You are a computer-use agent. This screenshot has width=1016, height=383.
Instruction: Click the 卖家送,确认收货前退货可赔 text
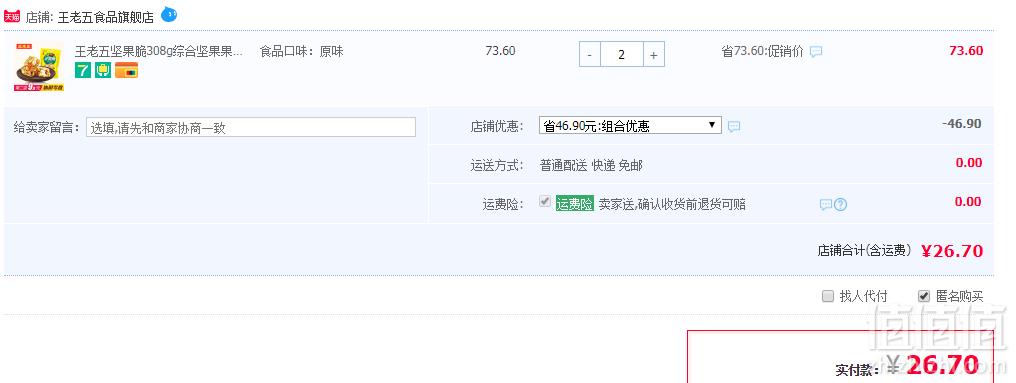click(672, 204)
